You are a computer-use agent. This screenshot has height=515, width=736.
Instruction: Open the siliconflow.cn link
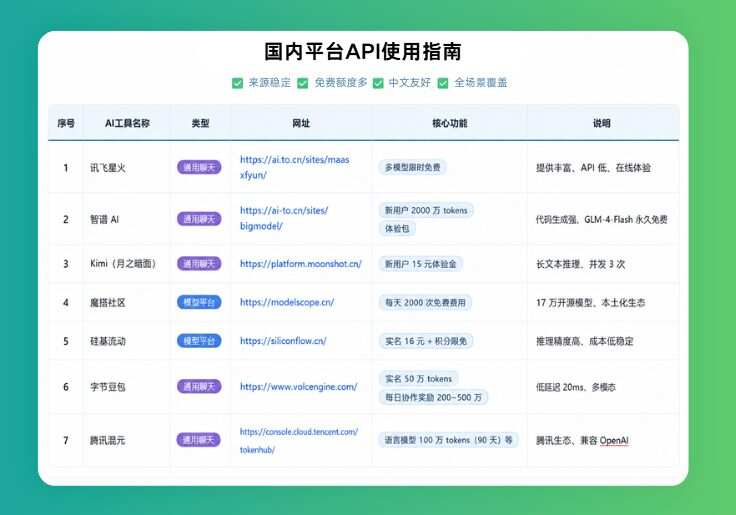pos(283,341)
